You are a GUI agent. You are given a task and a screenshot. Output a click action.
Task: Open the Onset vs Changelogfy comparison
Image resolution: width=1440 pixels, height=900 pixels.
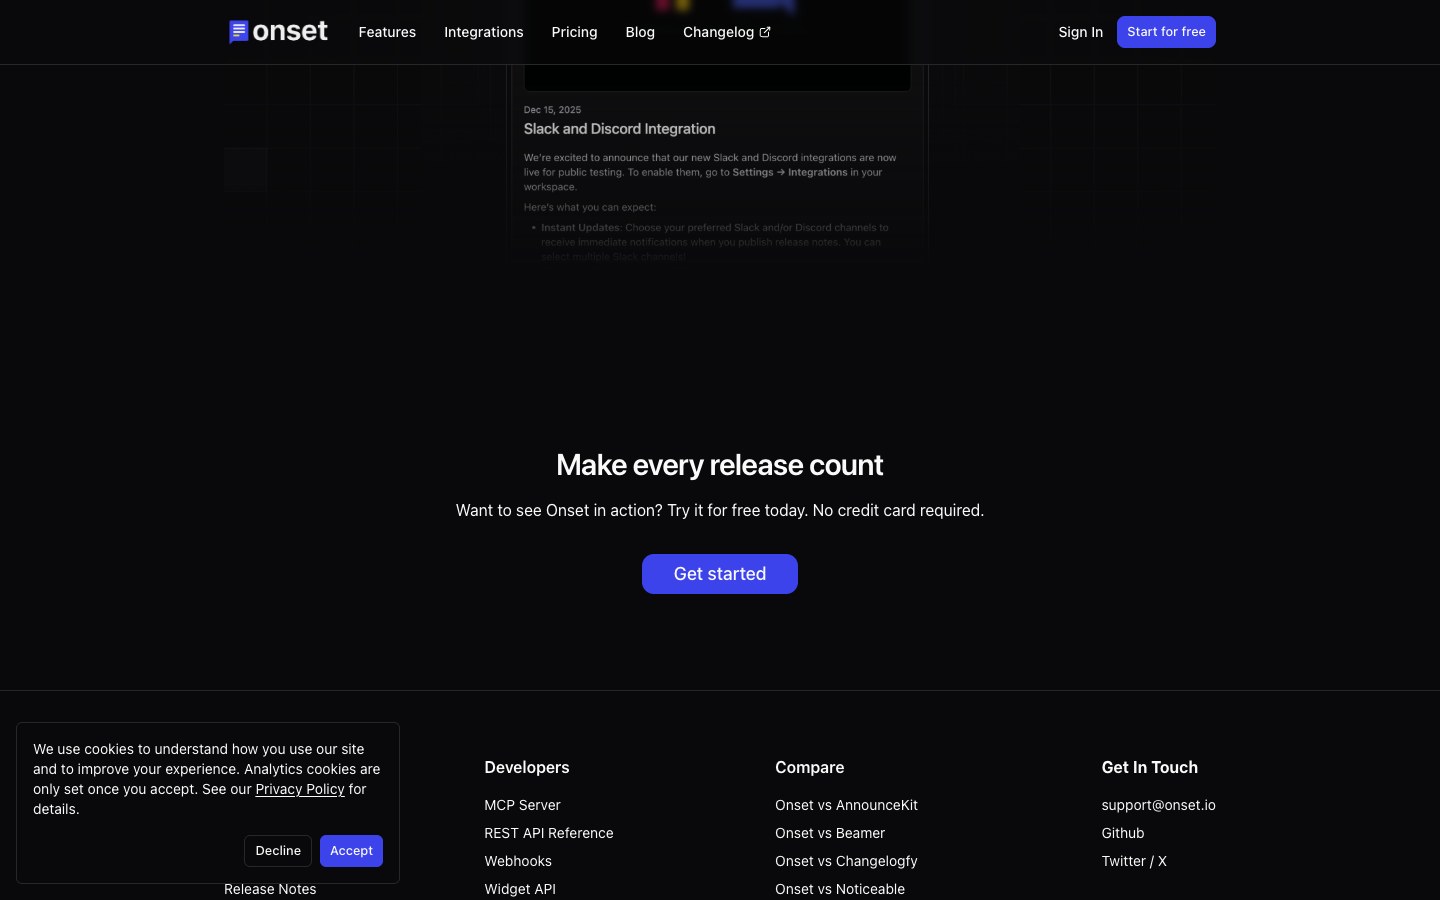(x=846, y=861)
